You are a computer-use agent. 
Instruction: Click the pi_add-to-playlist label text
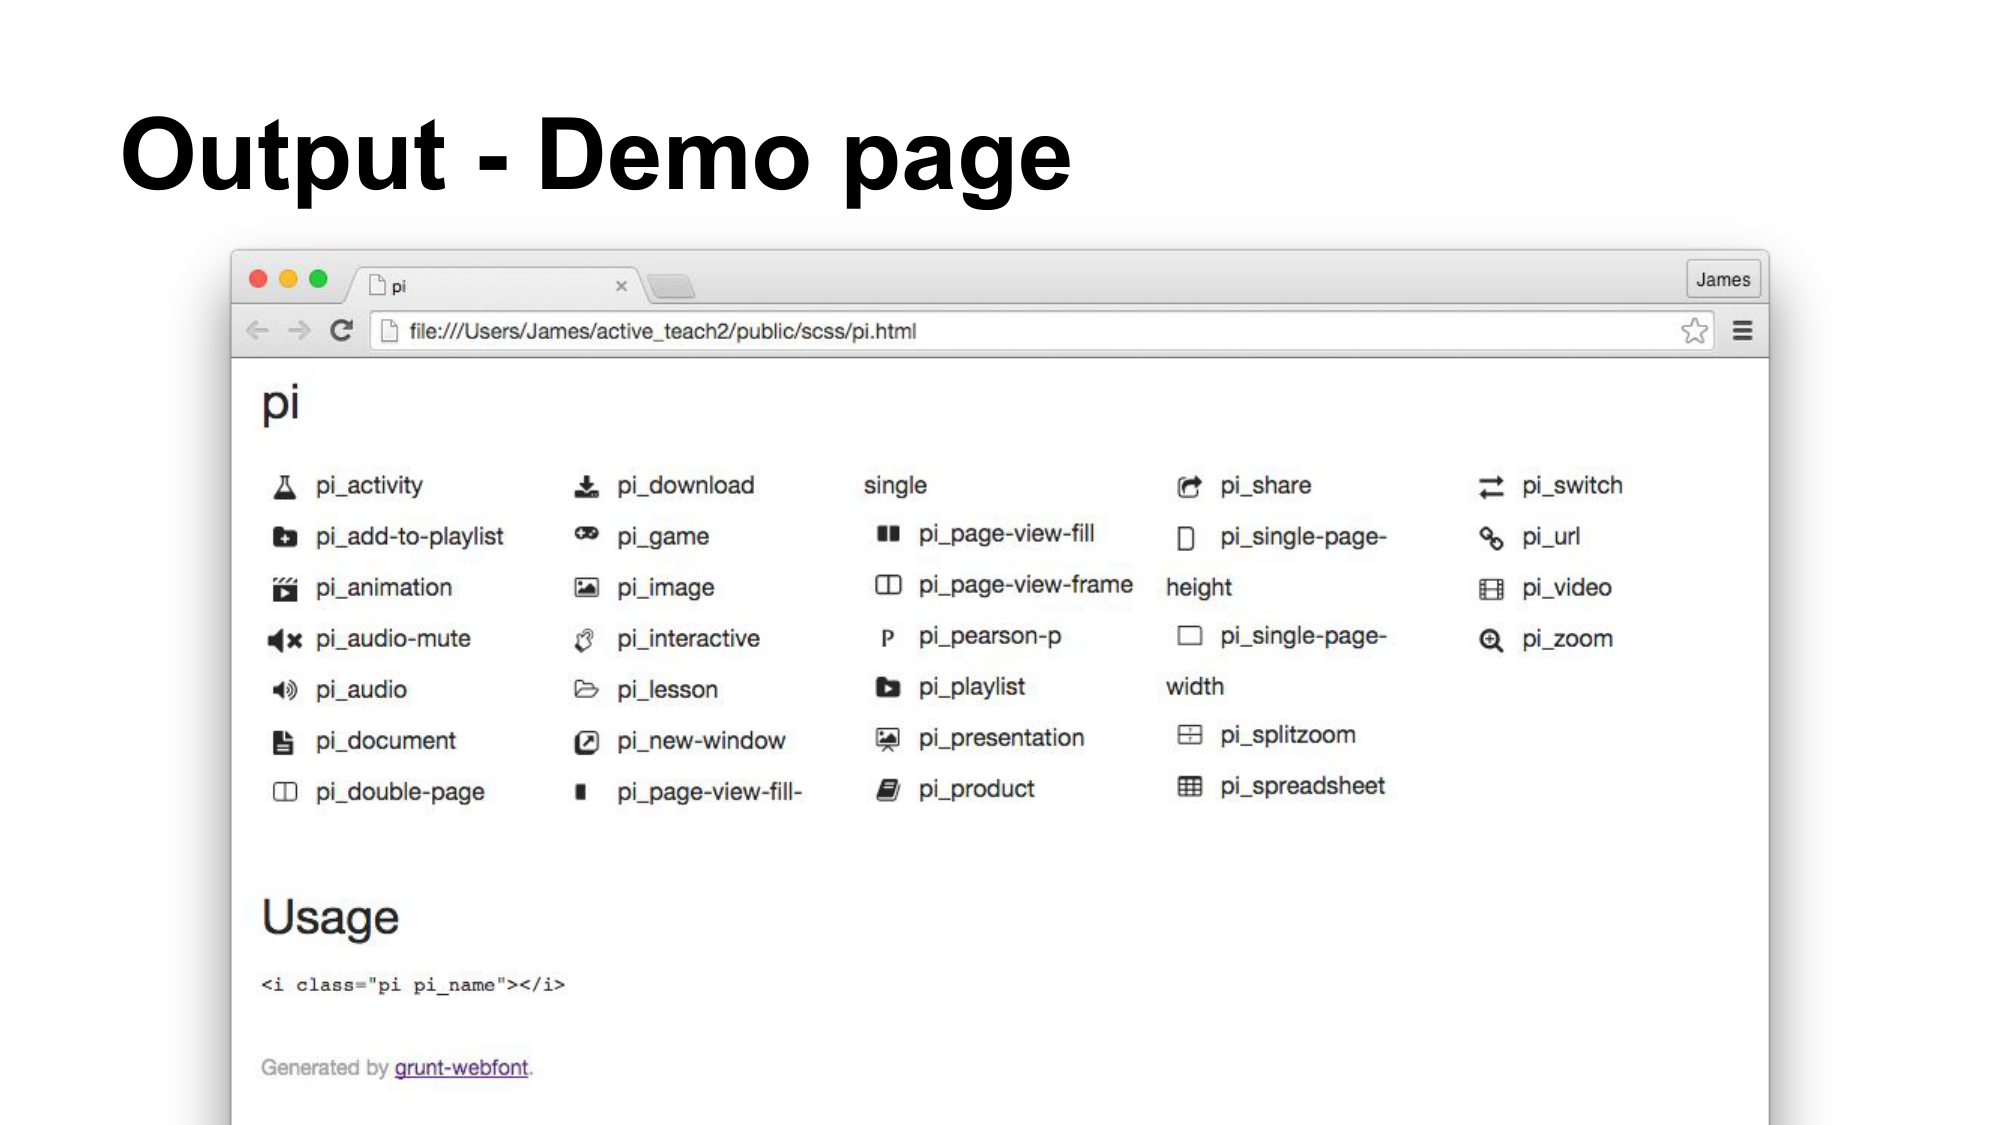tap(409, 537)
